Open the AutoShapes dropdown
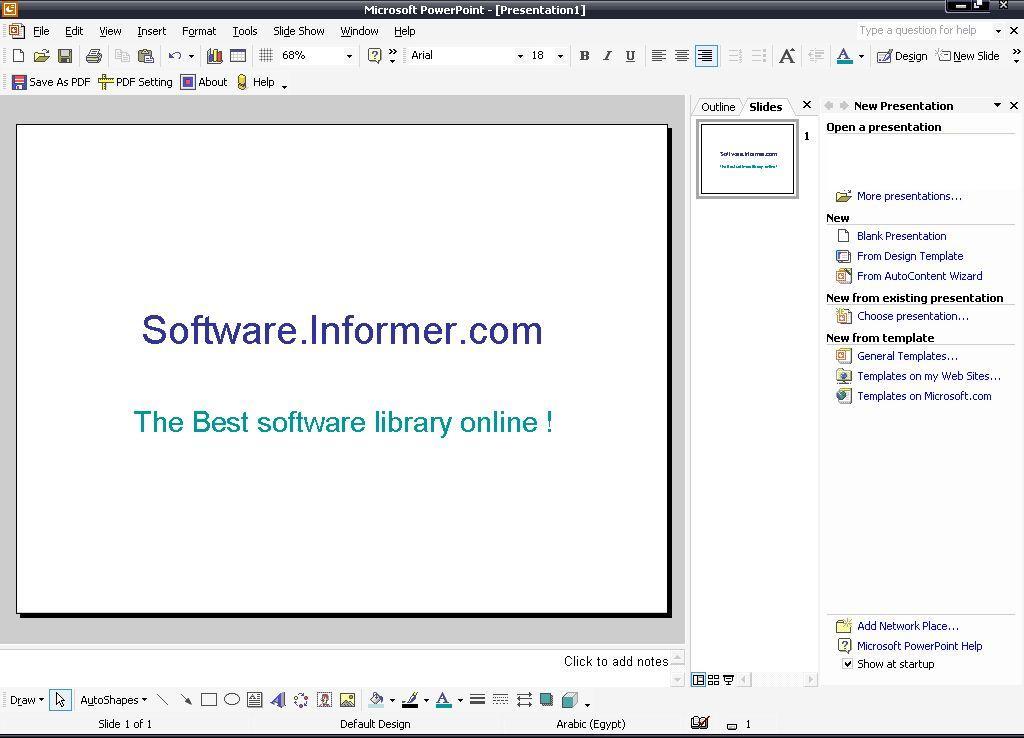This screenshot has width=1024, height=738. (114, 700)
